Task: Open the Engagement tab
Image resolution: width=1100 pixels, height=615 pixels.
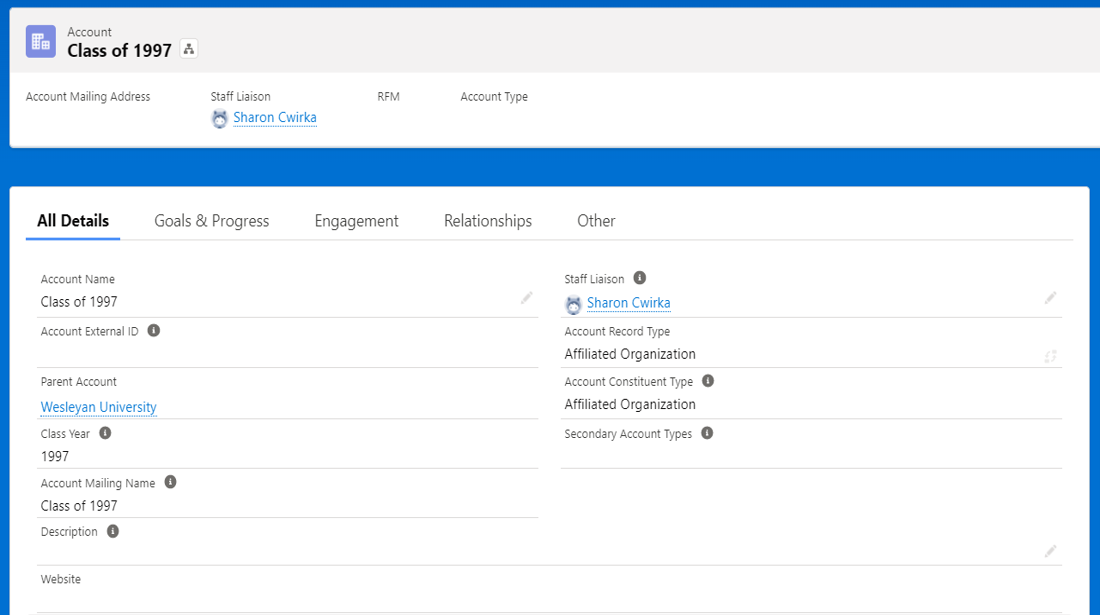Action: [x=356, y=221]
